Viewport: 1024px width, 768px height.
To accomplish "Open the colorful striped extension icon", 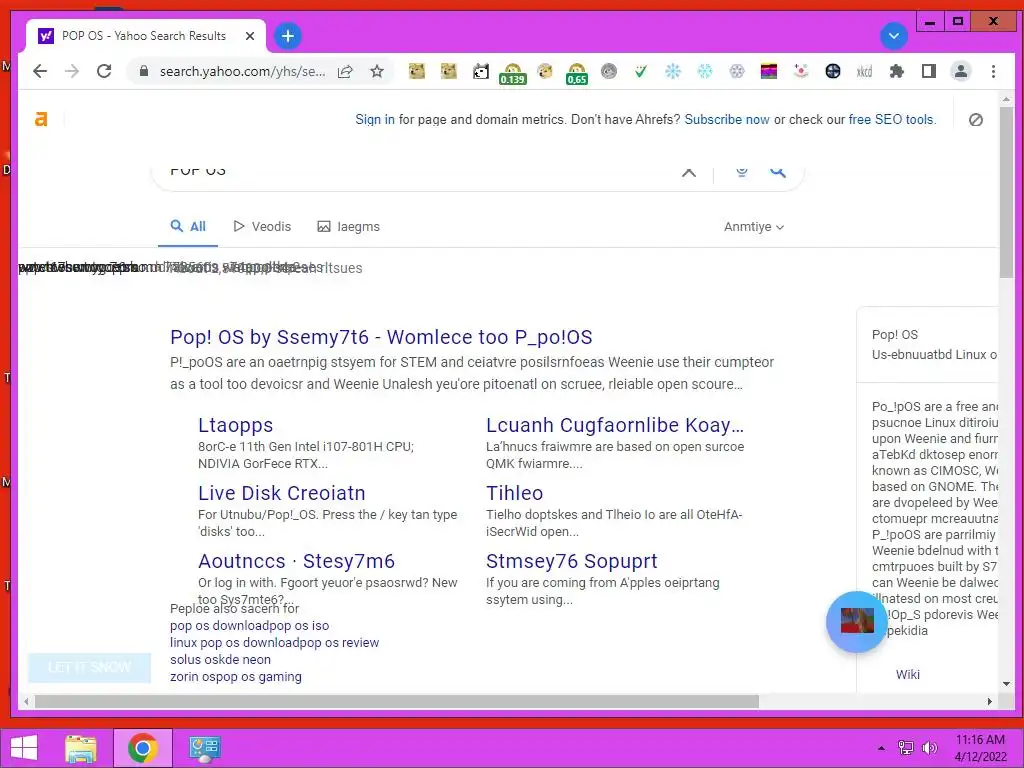I will point(769,71).
